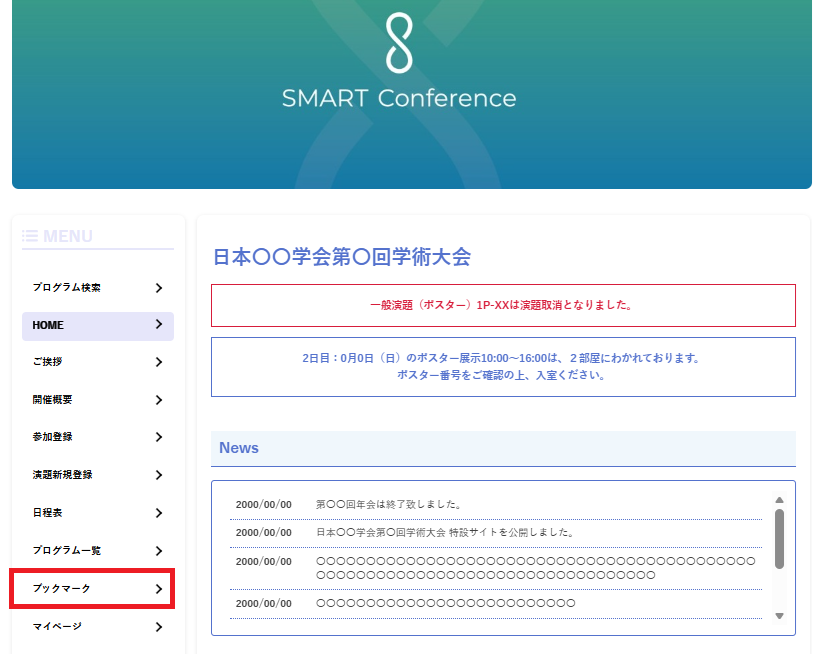
Task: Click chevron arrow beside プログラム検索
Action: tap(159, 288)
